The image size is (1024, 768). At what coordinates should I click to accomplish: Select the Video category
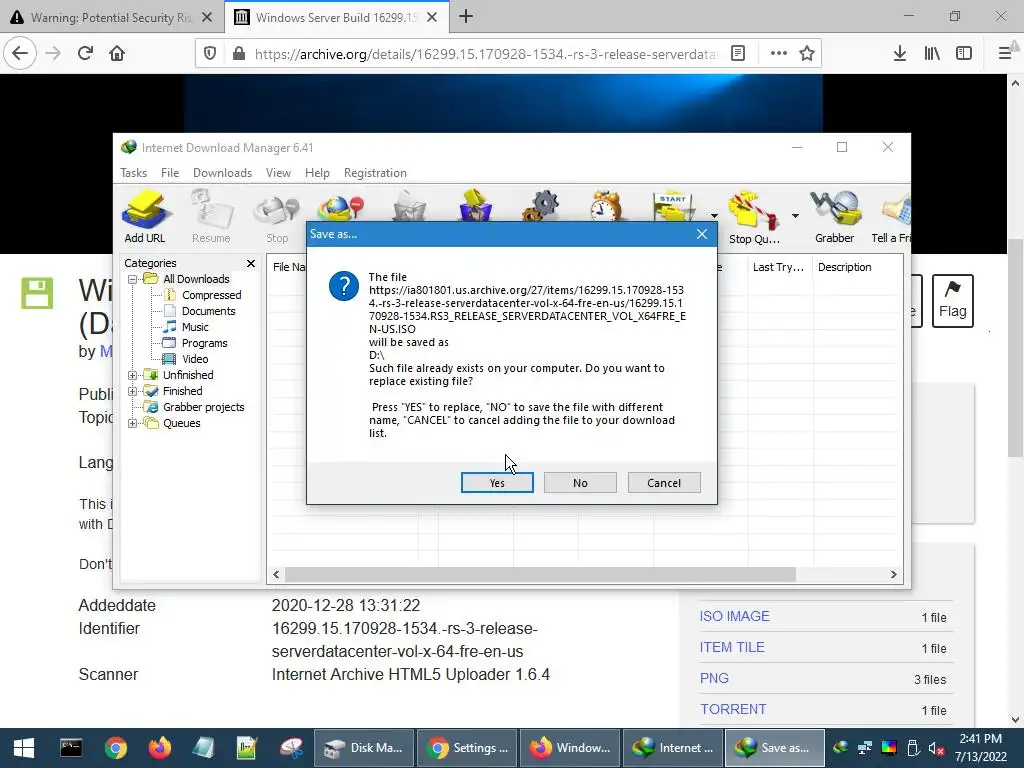coord(195,359)
